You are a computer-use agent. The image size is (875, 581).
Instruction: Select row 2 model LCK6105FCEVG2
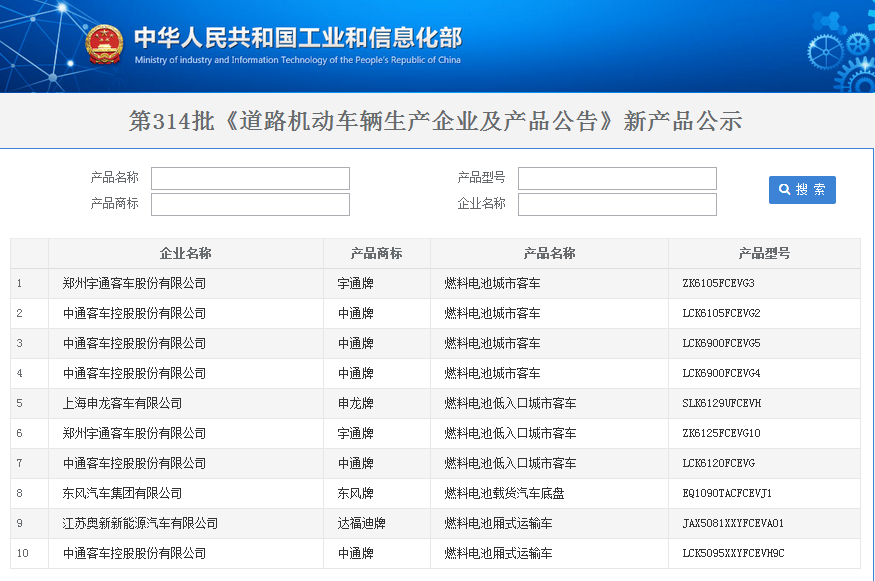721,313
